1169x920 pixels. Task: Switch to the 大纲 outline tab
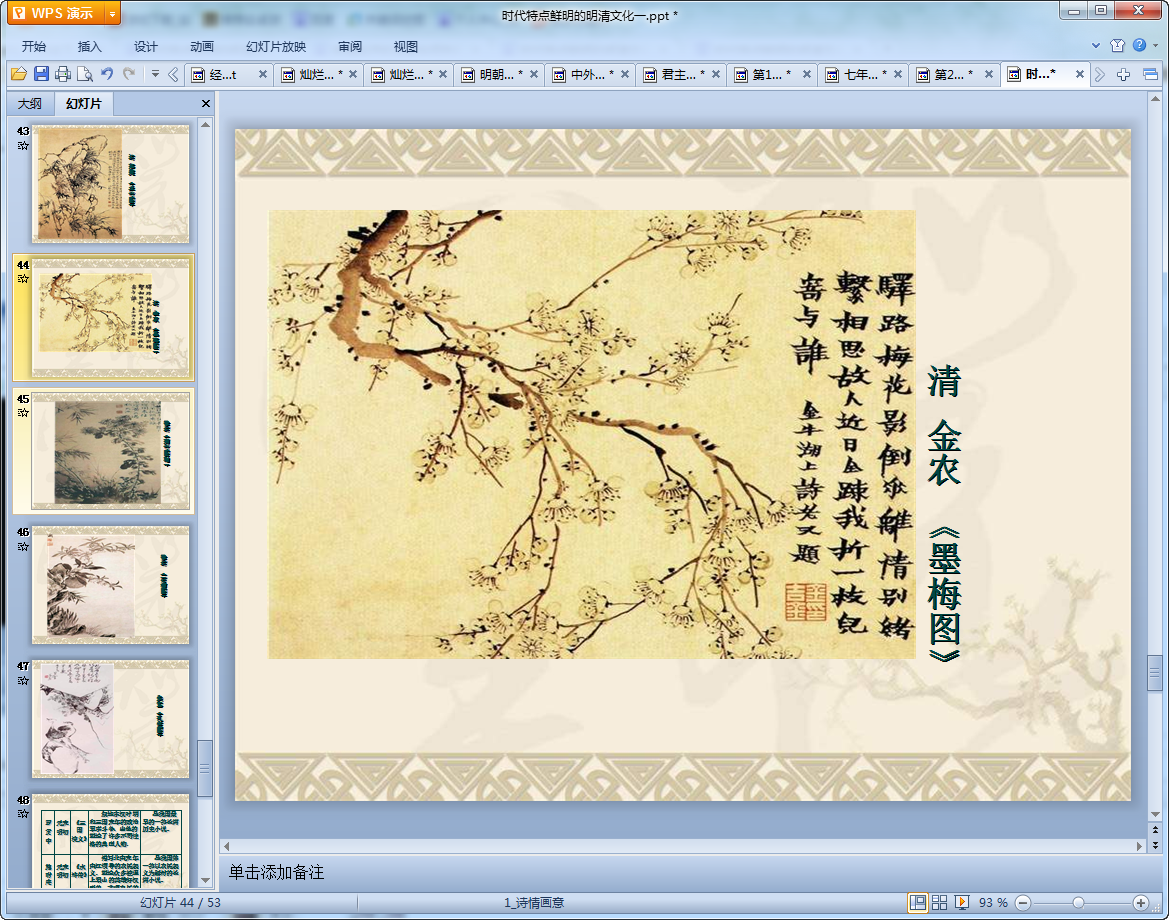30,104
